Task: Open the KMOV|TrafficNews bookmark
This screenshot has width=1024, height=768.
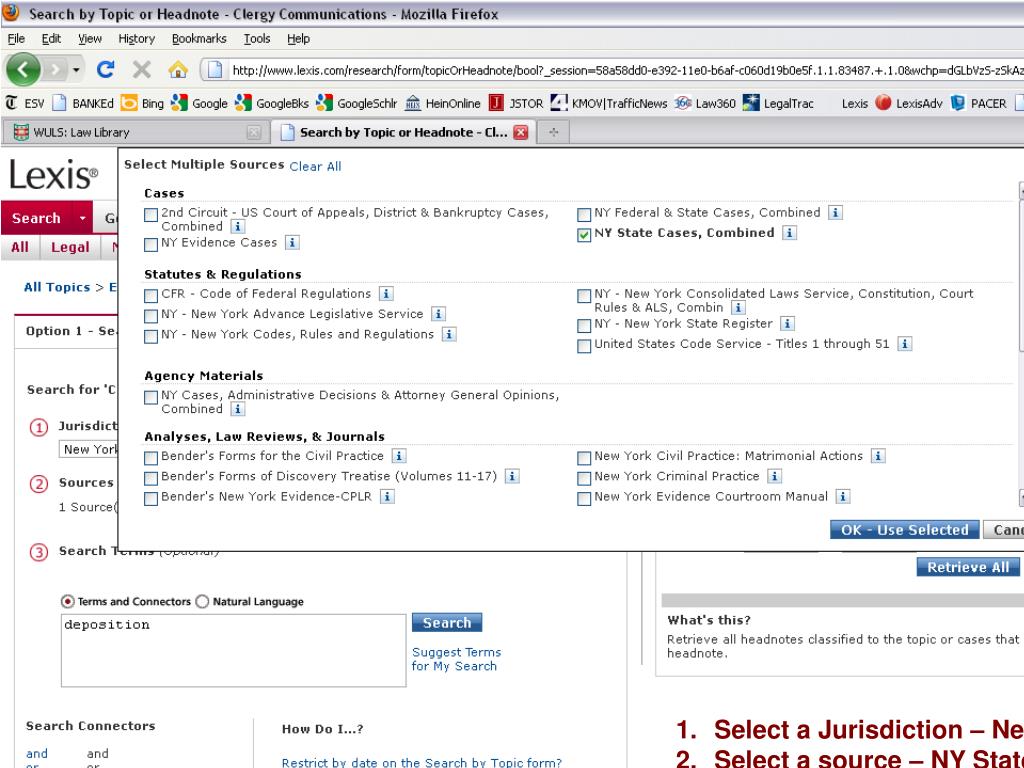Action: pos(609,103)
